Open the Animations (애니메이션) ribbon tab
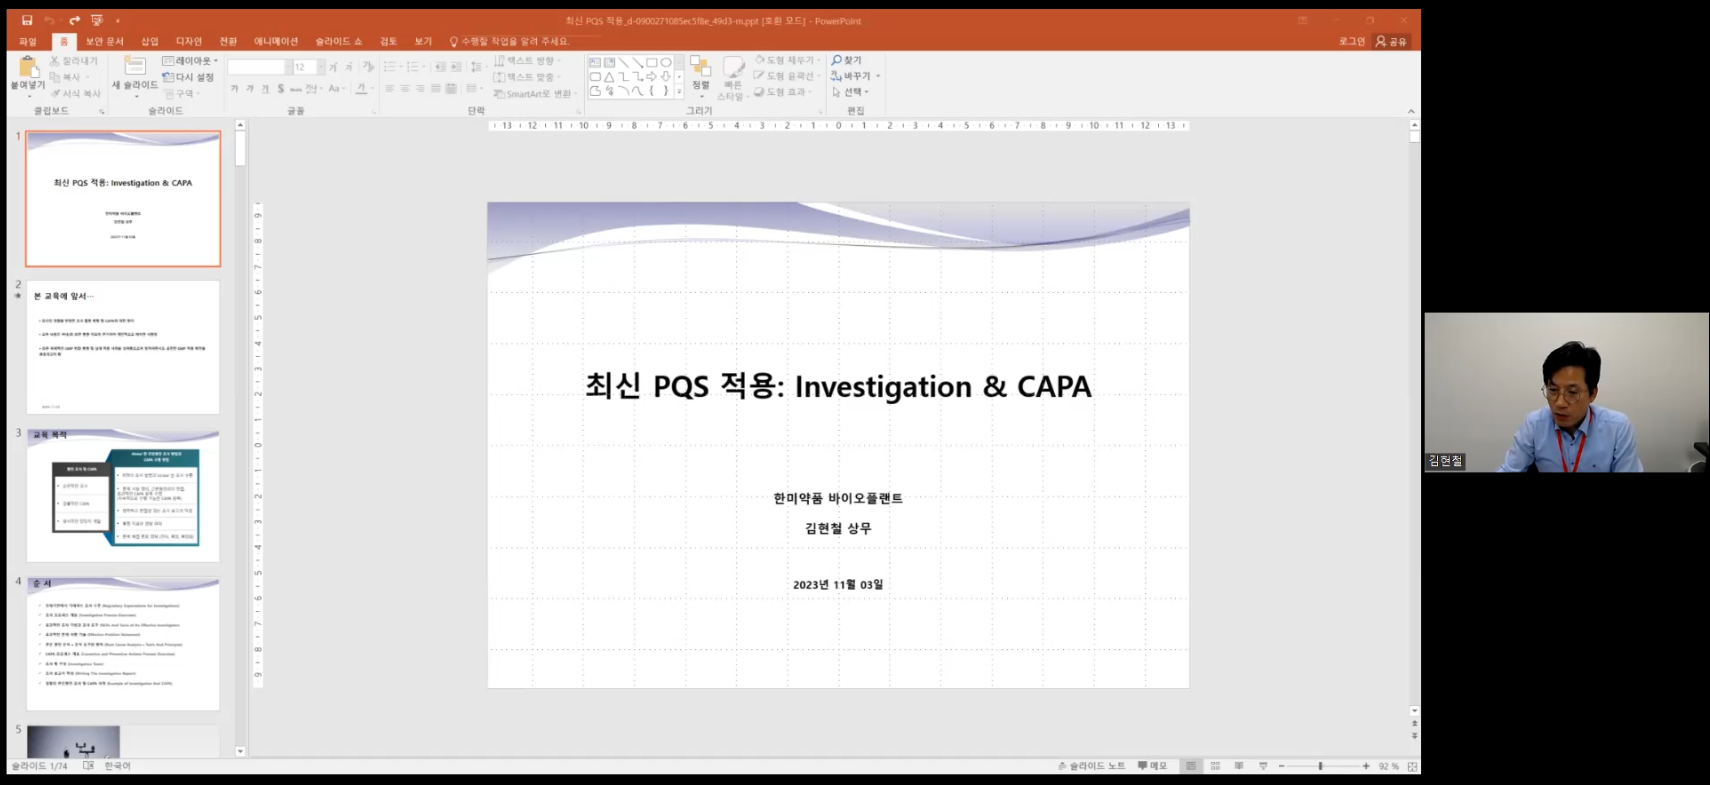 [276, 41]
